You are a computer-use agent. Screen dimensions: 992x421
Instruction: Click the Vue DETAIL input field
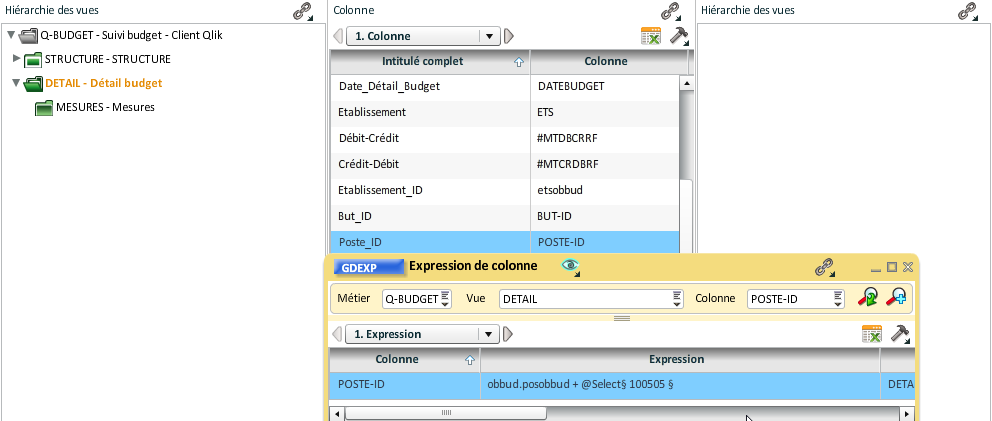[x=592, y=299]
